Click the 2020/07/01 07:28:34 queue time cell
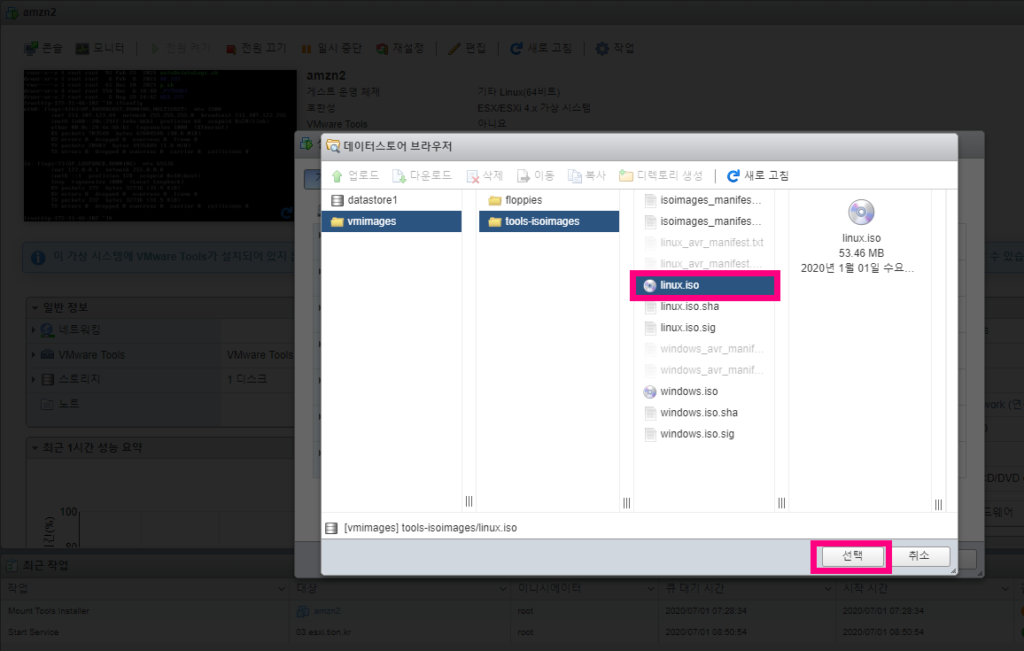 tap(705, 611)
